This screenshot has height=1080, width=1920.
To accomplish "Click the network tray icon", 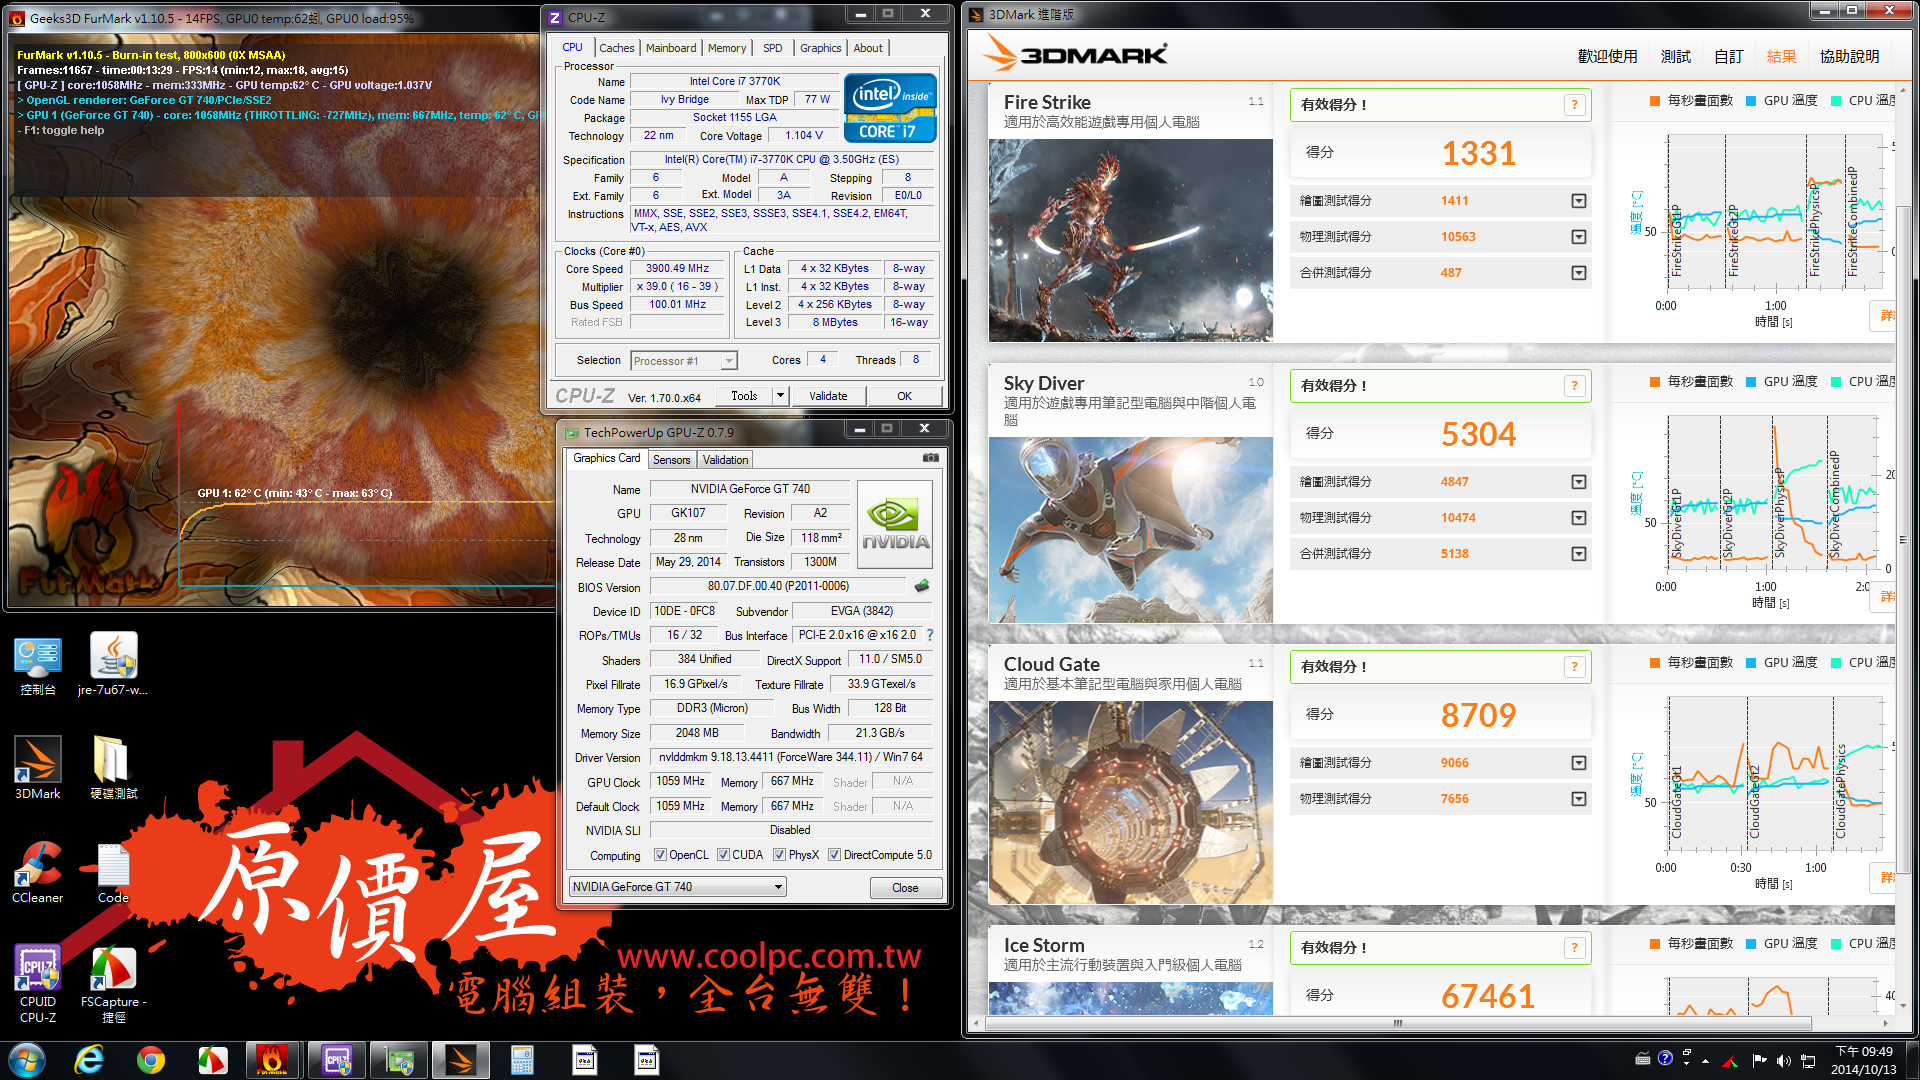I will click(1808, 1060).
